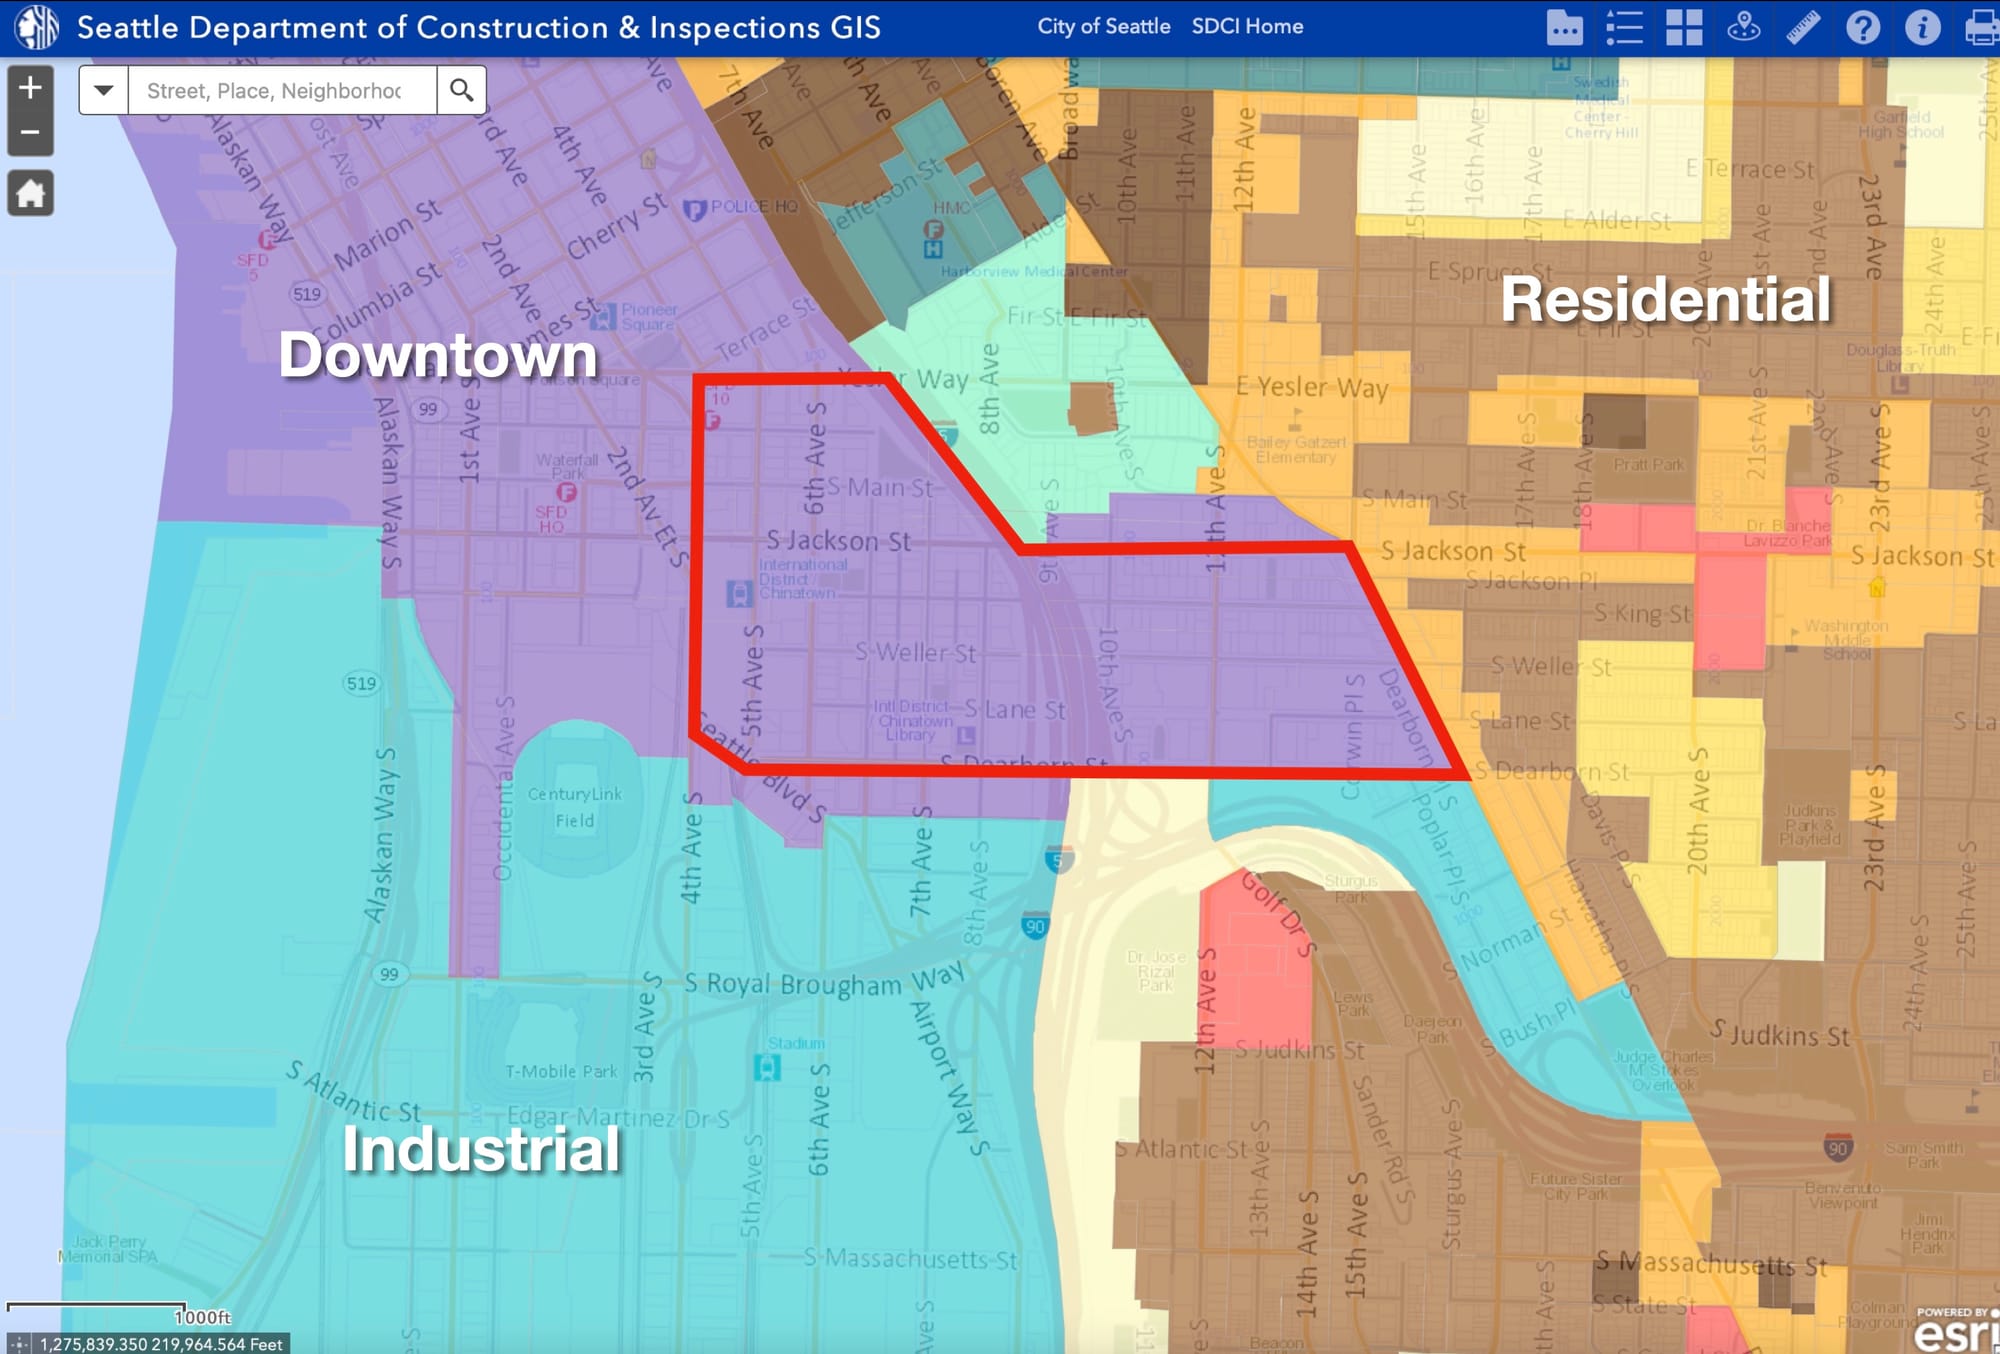This screenshot has width=2000, height=1354.
Task: Click the coordinates crosshair icon at bottom
Action: pos(19,1344)
